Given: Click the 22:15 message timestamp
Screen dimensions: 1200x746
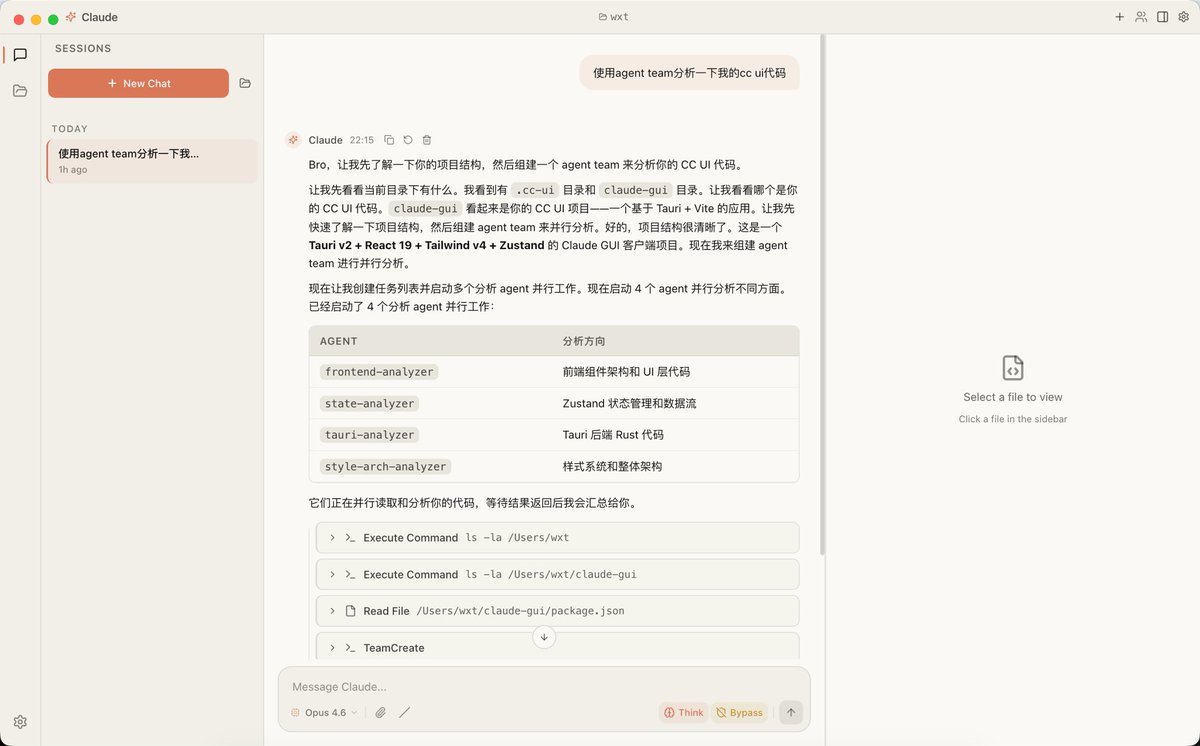Looking at the screenshot, I should pyautogui.click(x=362, y=140).
